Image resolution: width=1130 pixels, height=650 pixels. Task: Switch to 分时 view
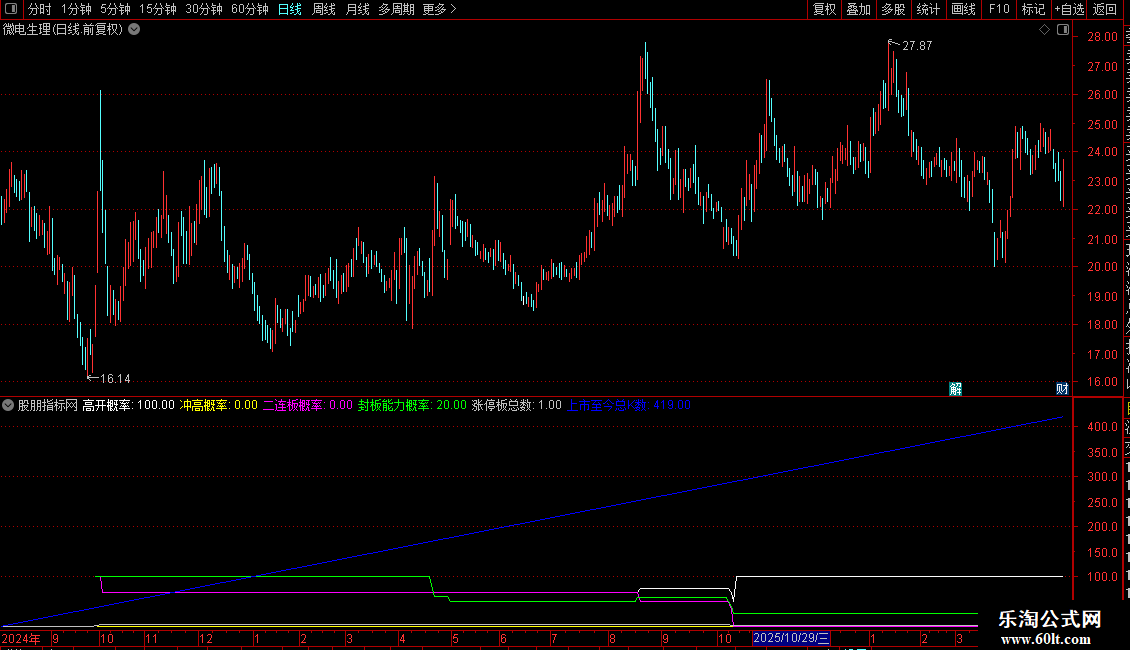pos(40,9)
